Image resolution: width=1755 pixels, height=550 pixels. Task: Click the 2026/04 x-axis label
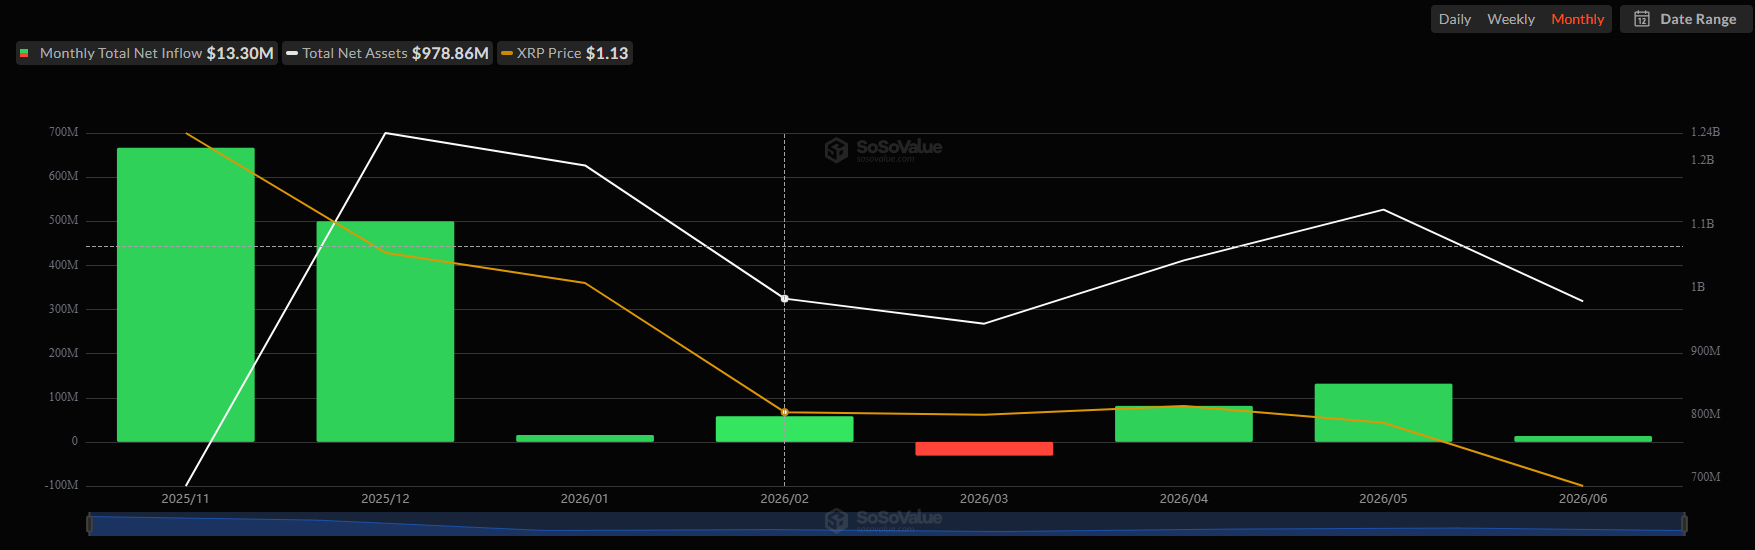1184,499
